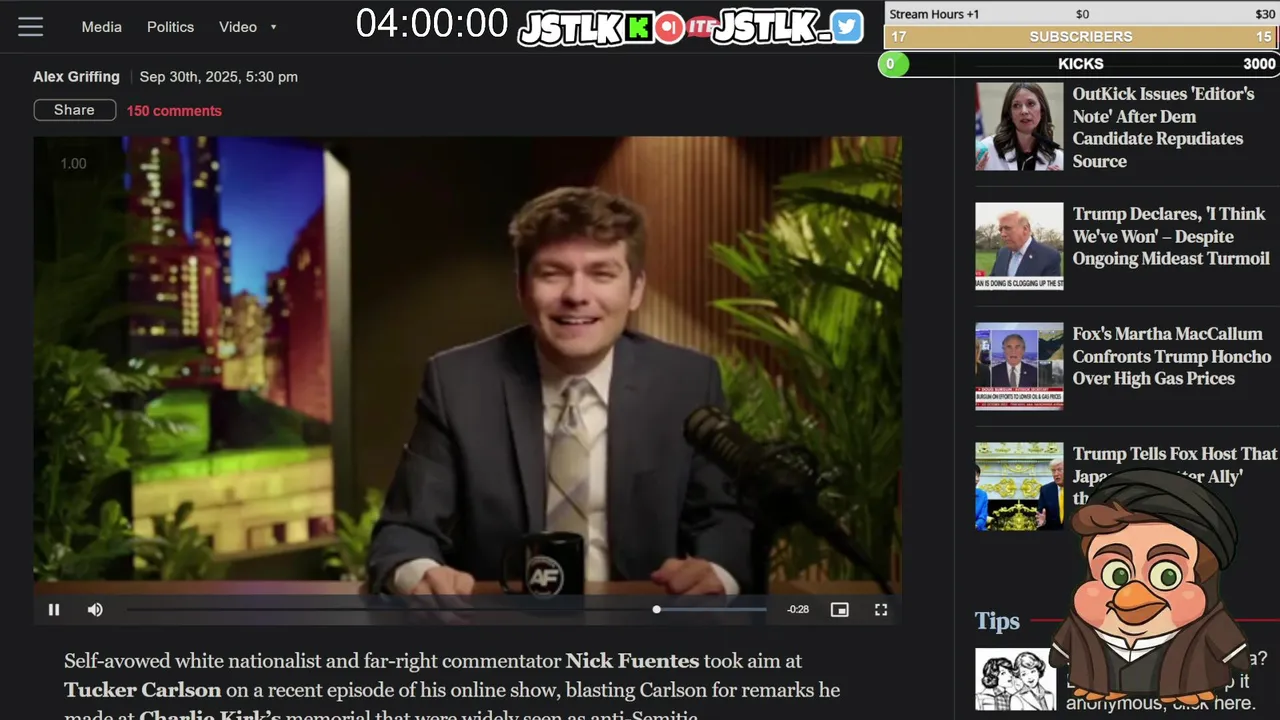Screen dimensions: 1280x720
Task: Click Trump Declares article thumbnail
Action: pos(1019,246)
